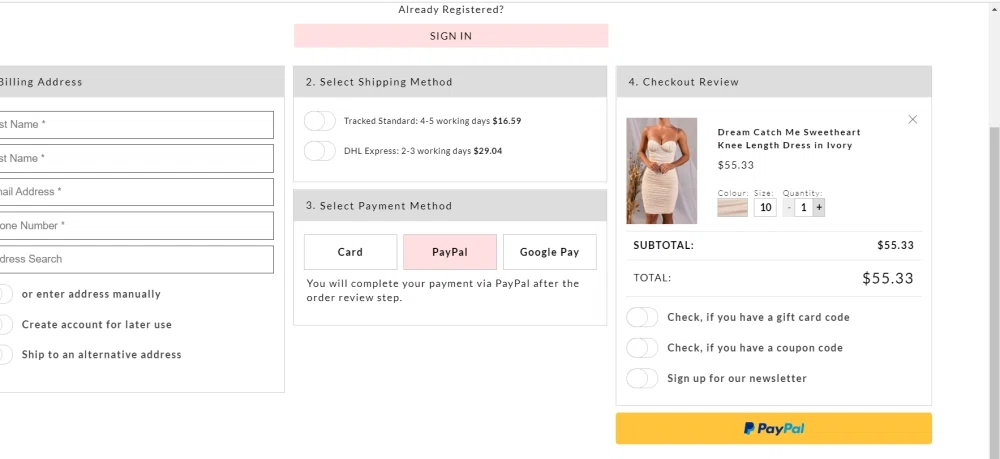Viewport: 1000px width, 459px height.
Task: Toggle enter address manually option
Action: click(6, 294)
